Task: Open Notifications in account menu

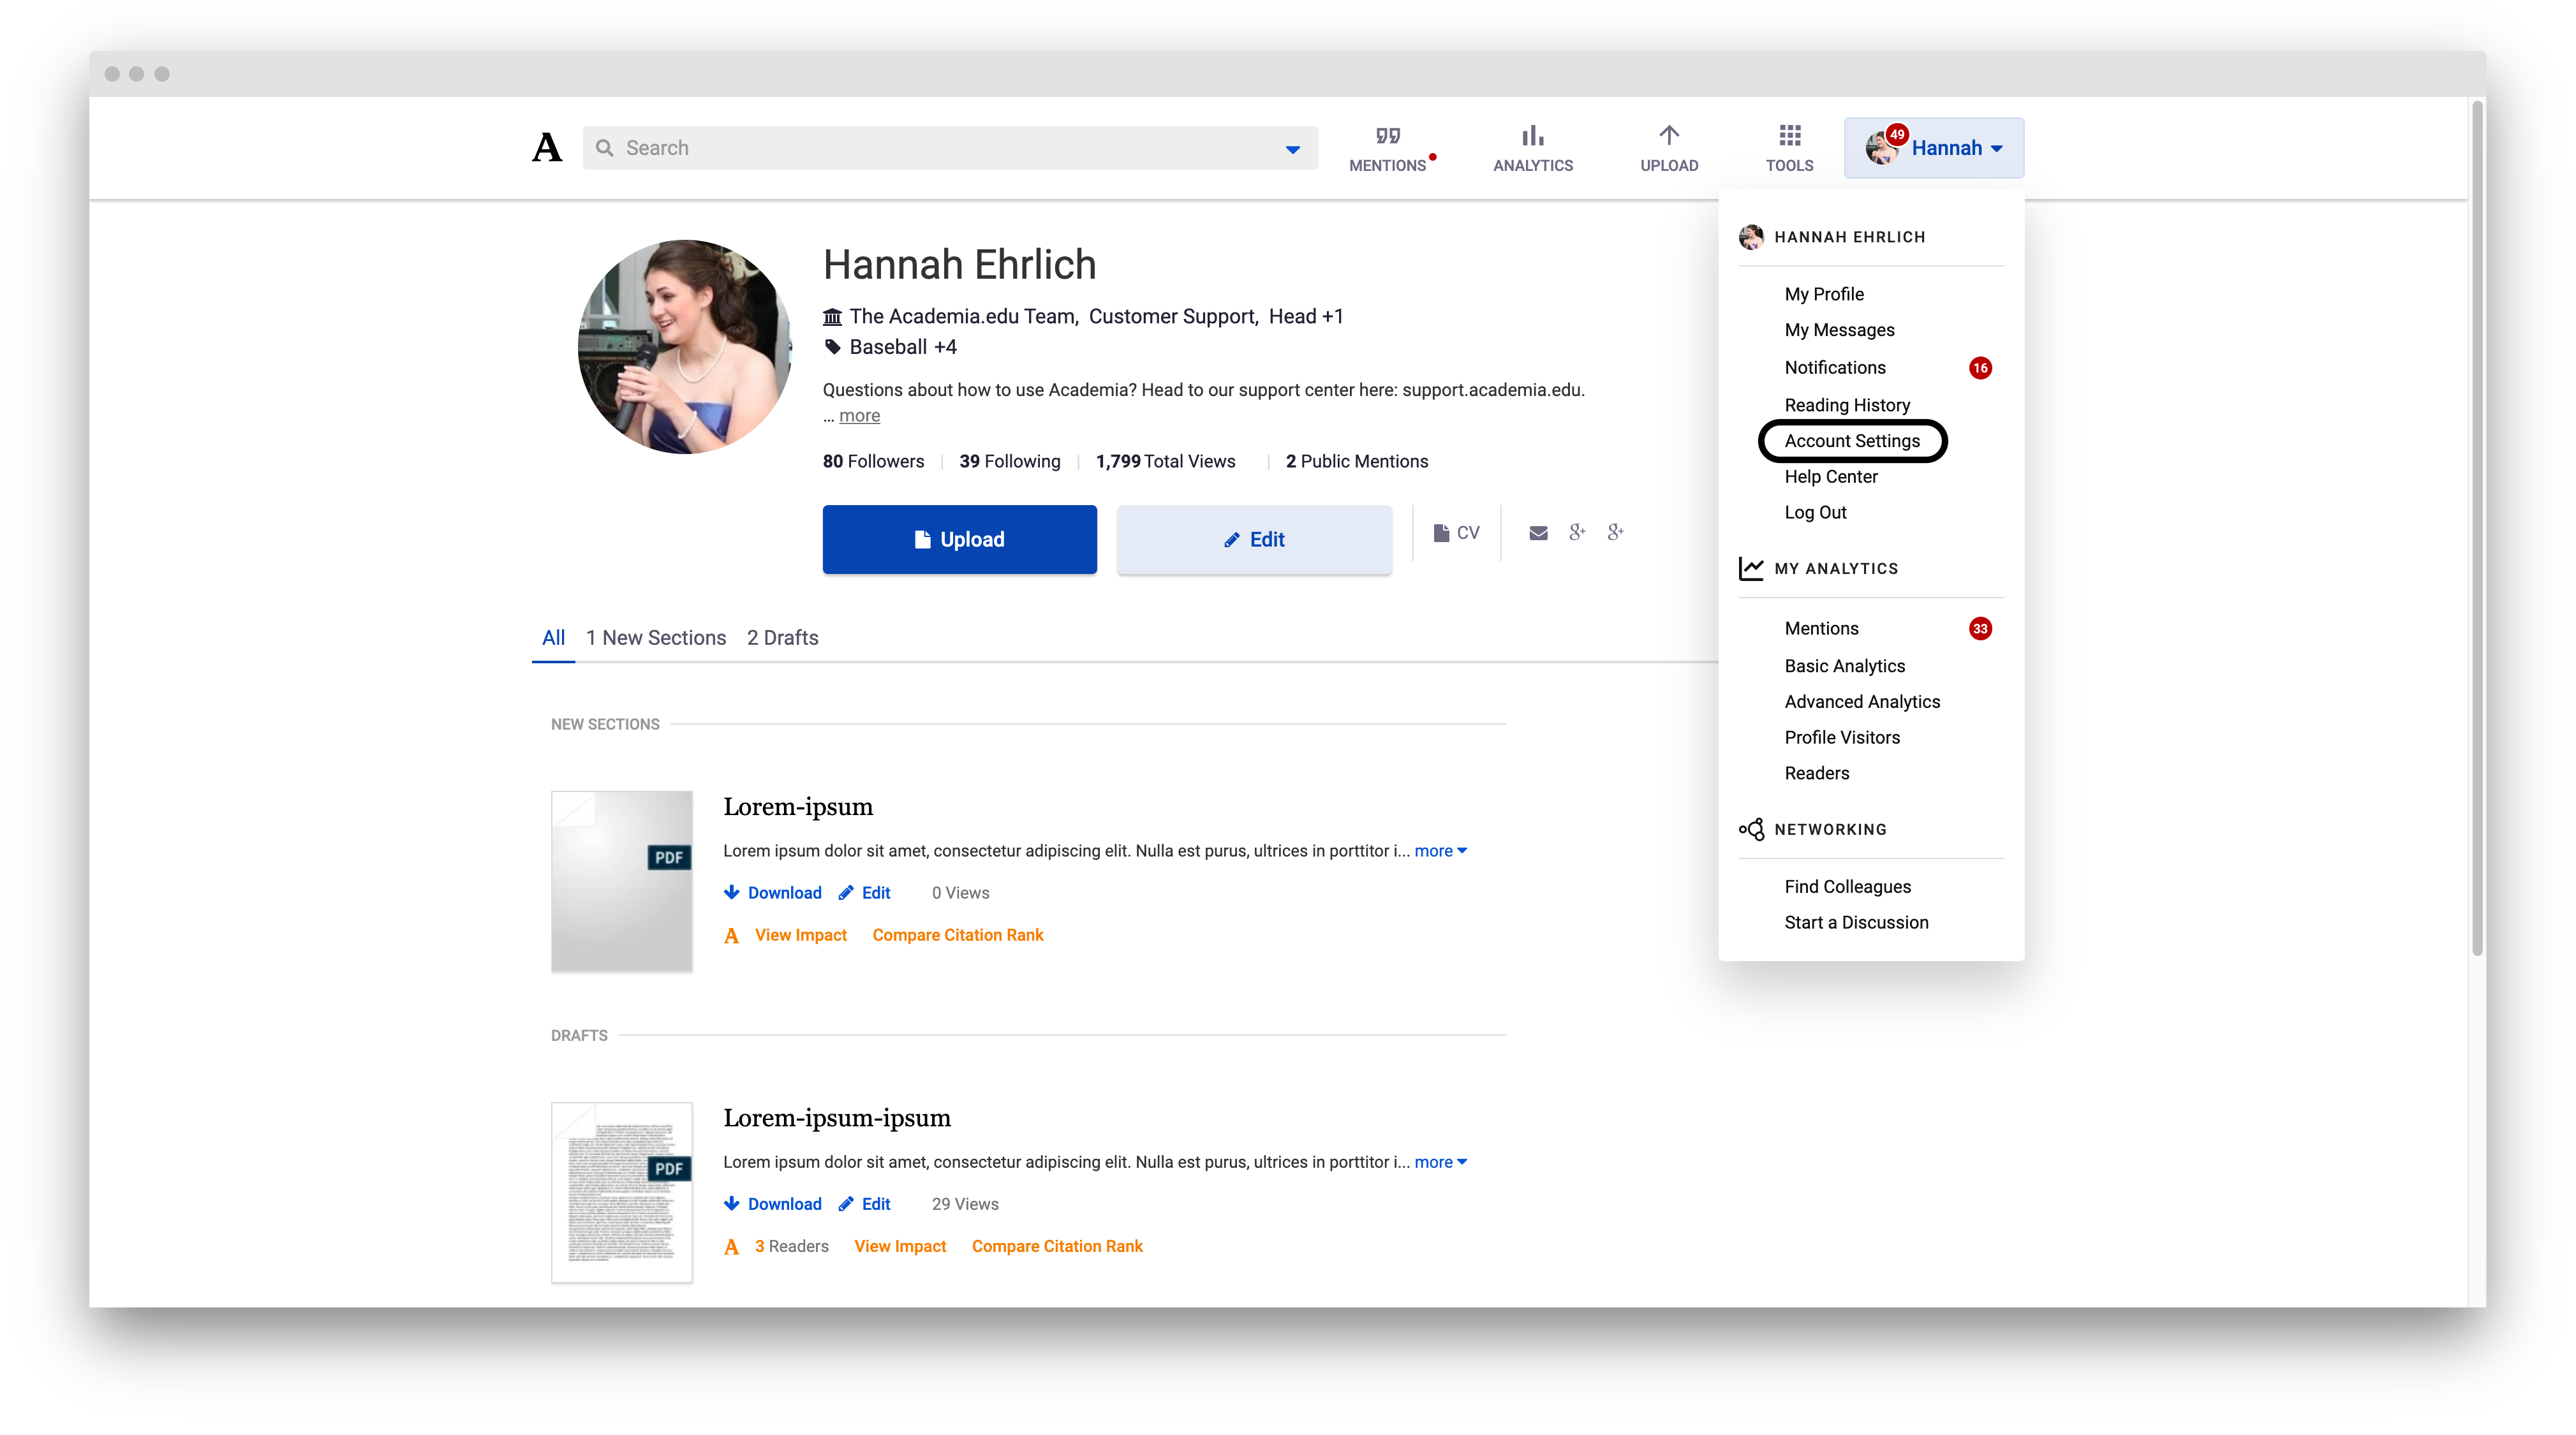Action: pyautogui.click(x=1835, y=367)
